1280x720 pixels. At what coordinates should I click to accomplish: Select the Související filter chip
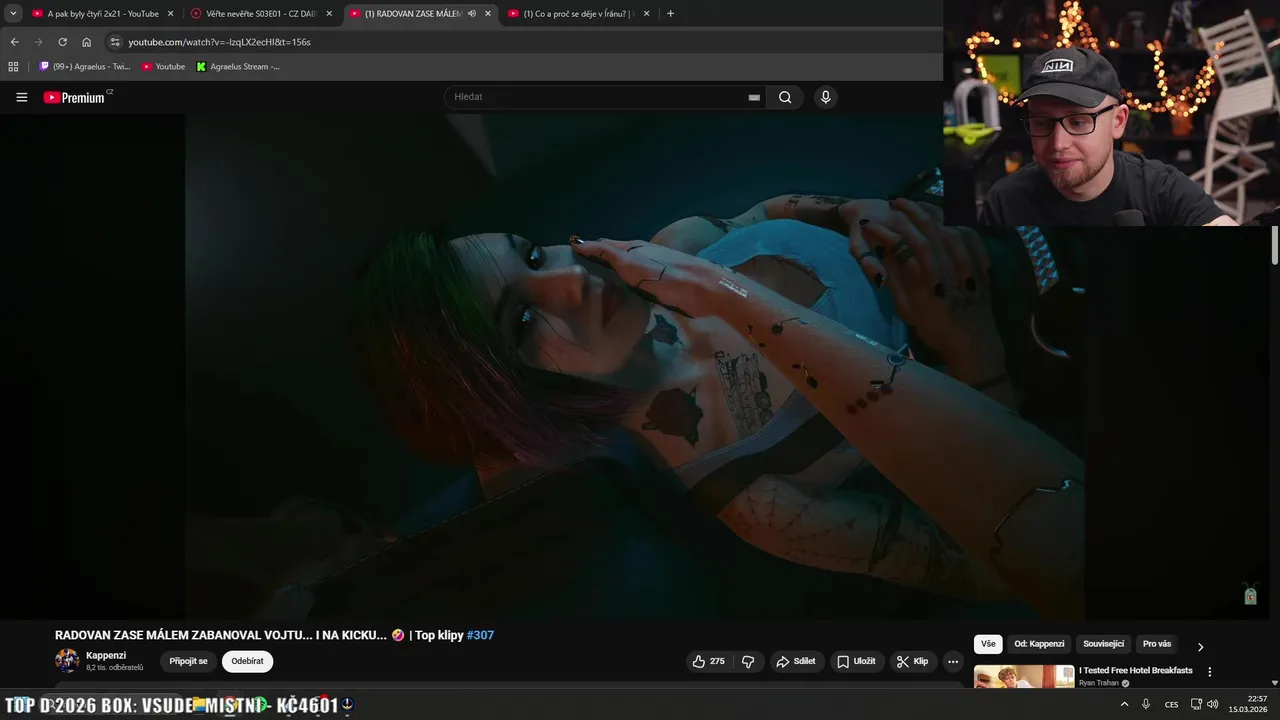pyautogui.click(x=1103, y=644)
